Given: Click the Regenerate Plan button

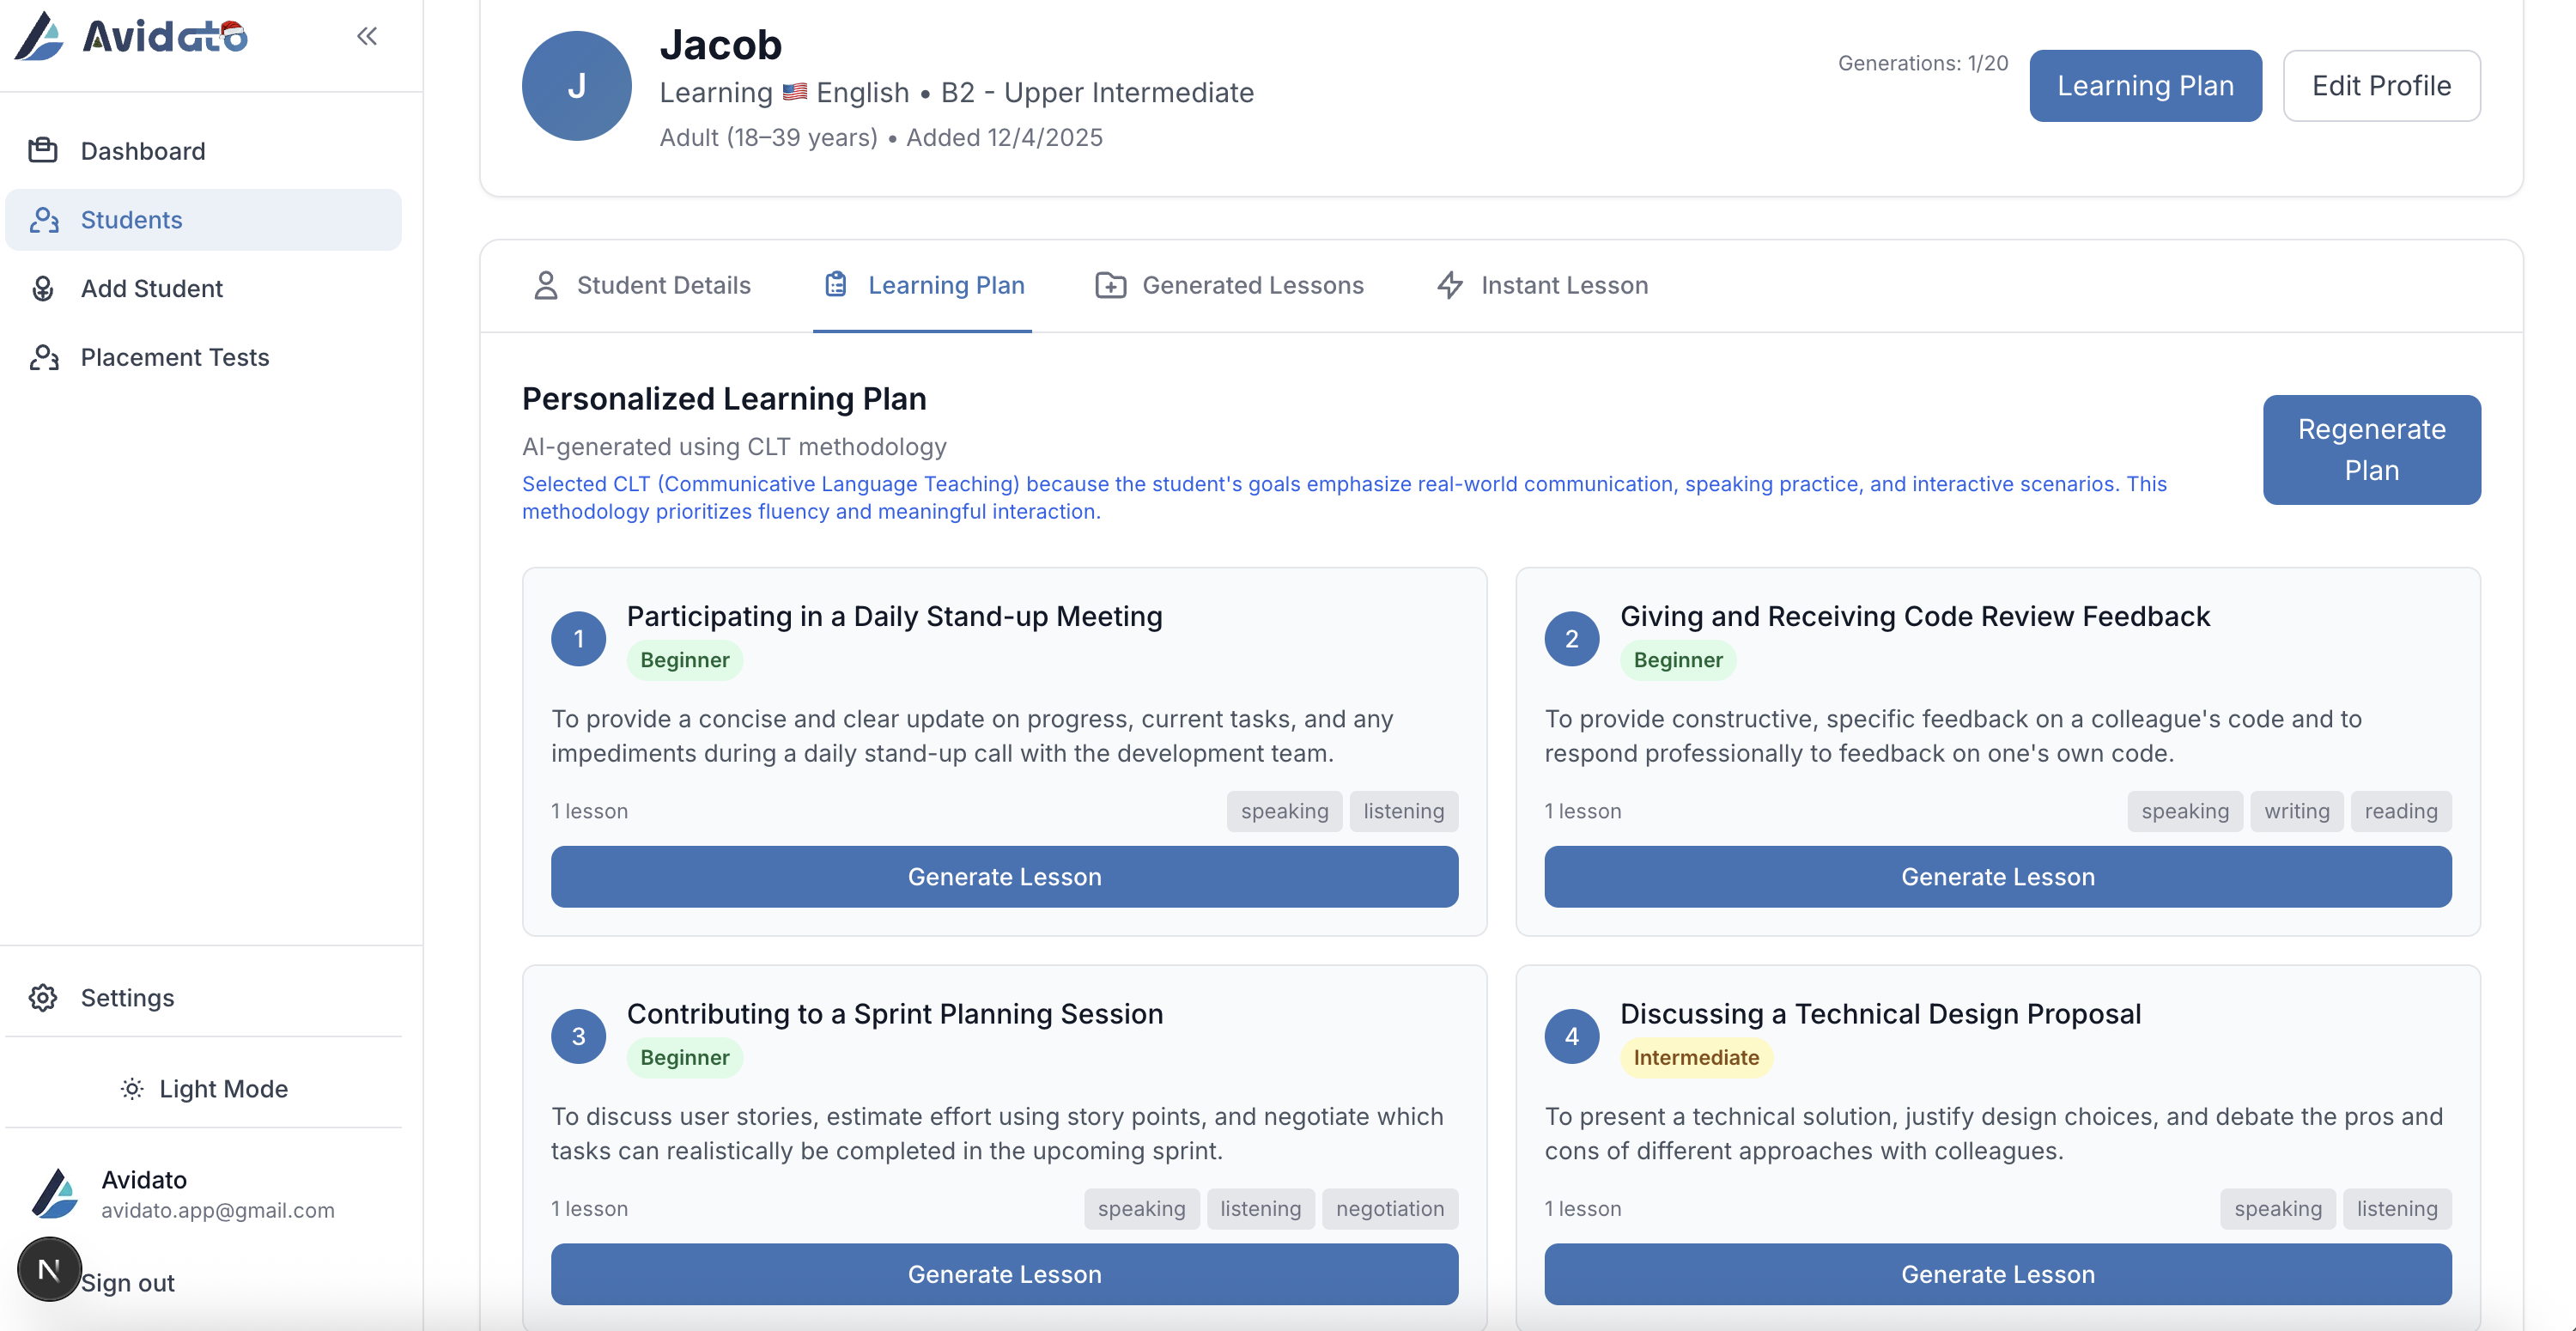Looking at the screenshot, I should [x=2371, y=450].
